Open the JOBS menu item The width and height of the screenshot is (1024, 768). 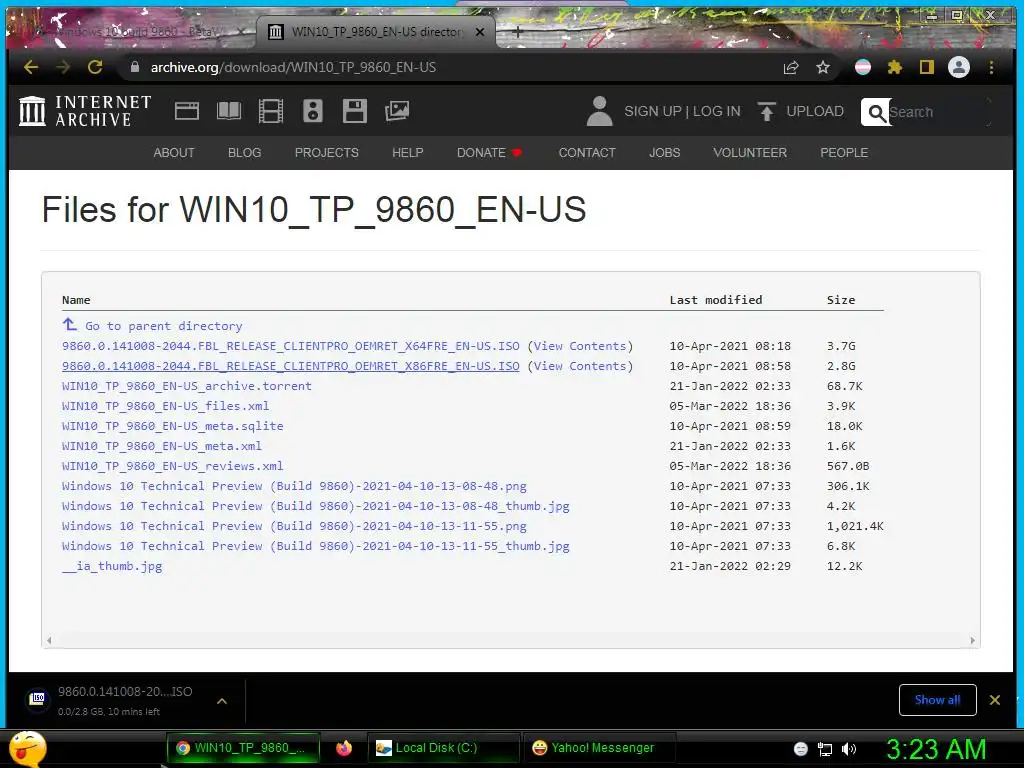664,153
